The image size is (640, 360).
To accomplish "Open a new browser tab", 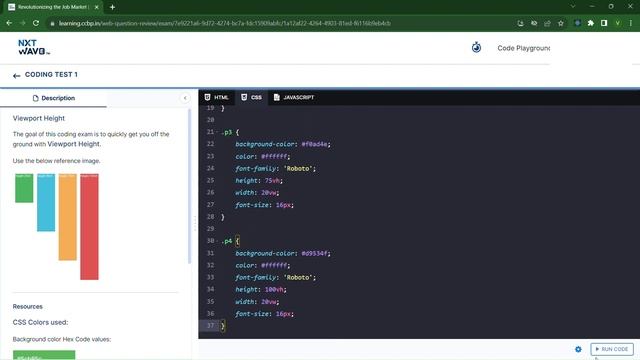I will point(112,7).
